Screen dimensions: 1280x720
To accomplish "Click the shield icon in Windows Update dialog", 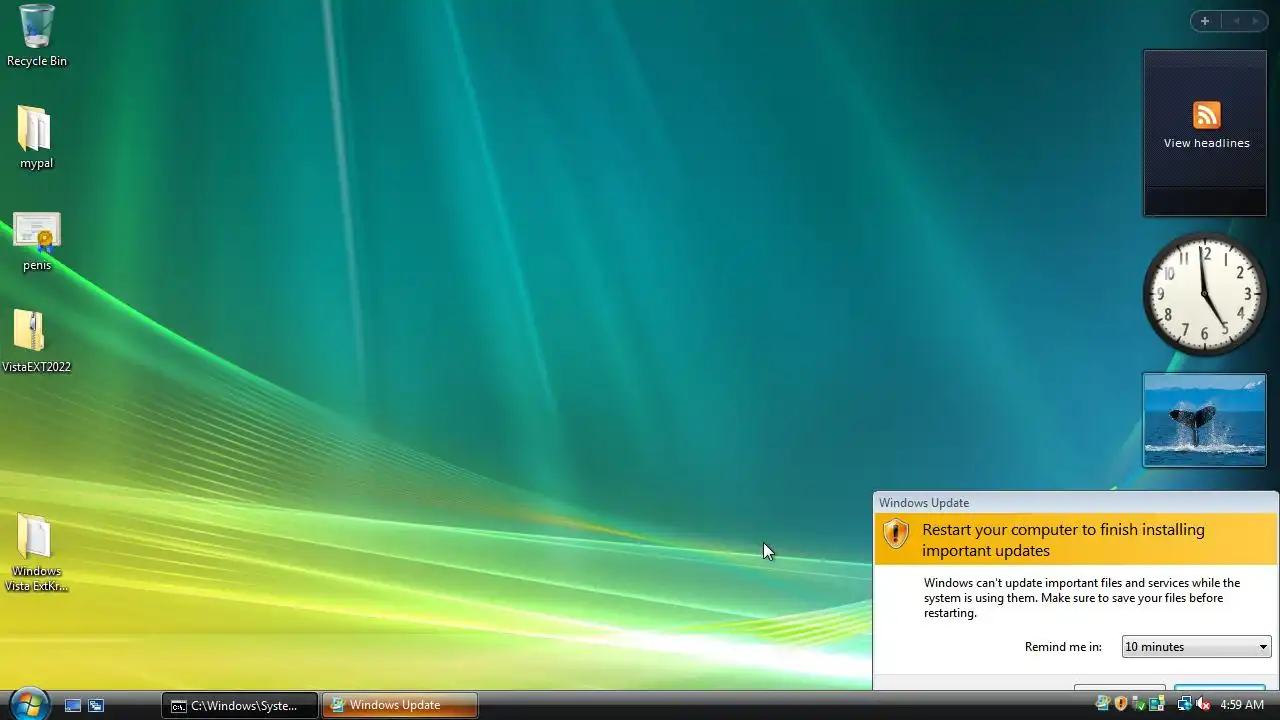I will click(x=896, y=534).
